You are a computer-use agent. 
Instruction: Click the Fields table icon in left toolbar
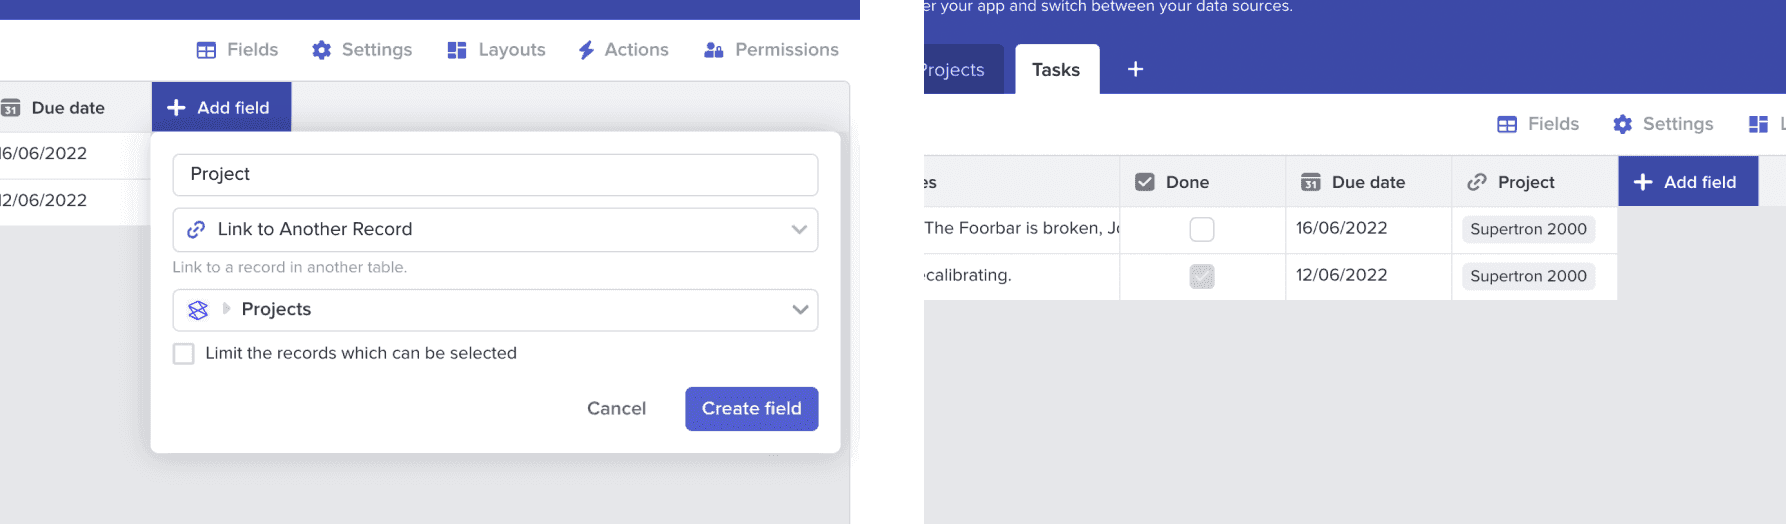pyautogui.click(x=206, y=50)
